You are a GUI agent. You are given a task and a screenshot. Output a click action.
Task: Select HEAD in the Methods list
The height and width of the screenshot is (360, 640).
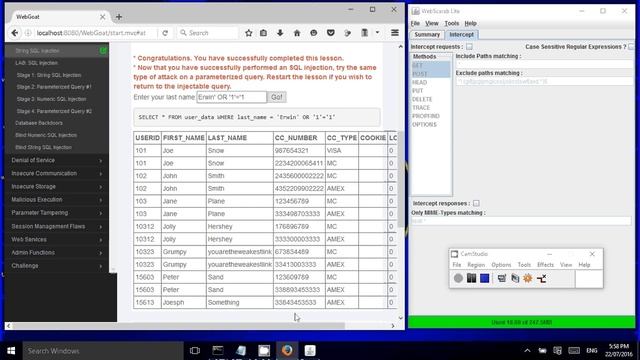431,82
